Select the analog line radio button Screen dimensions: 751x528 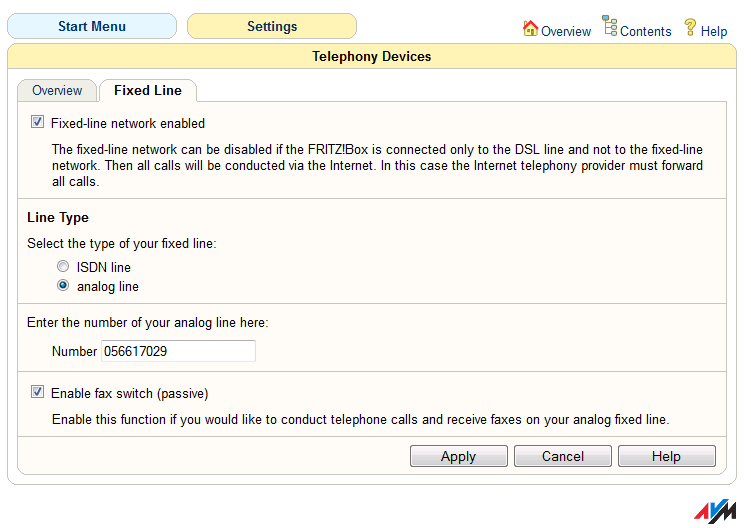click(64, 286)
